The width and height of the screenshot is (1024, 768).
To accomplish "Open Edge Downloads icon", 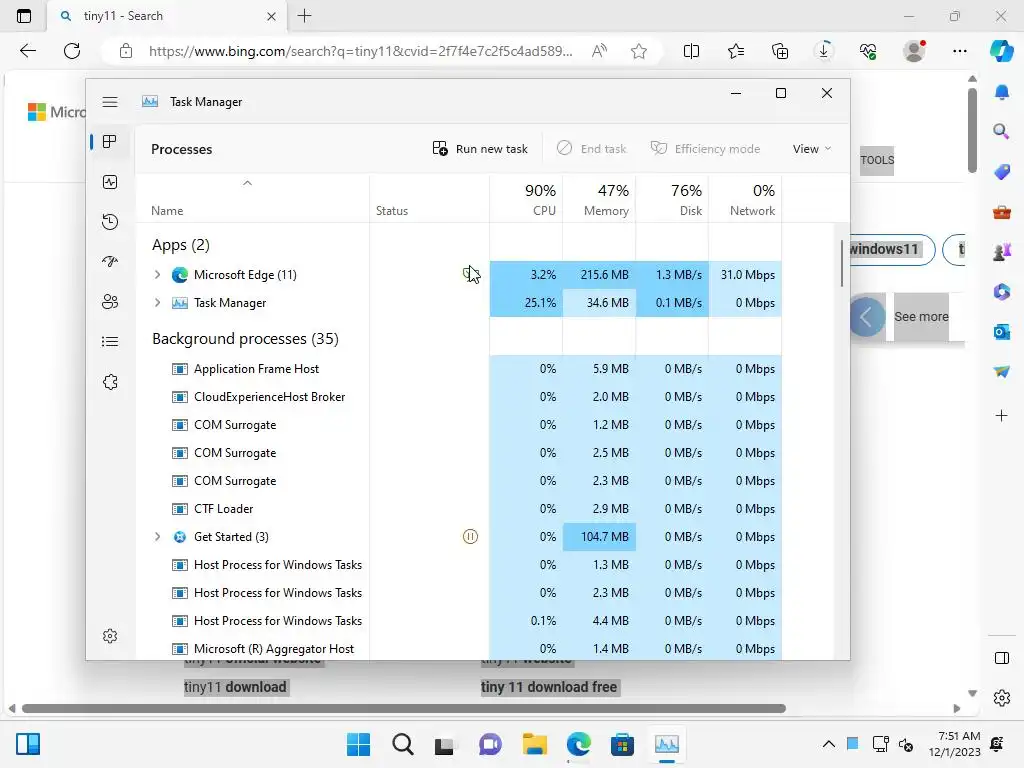I will [824, 51].
